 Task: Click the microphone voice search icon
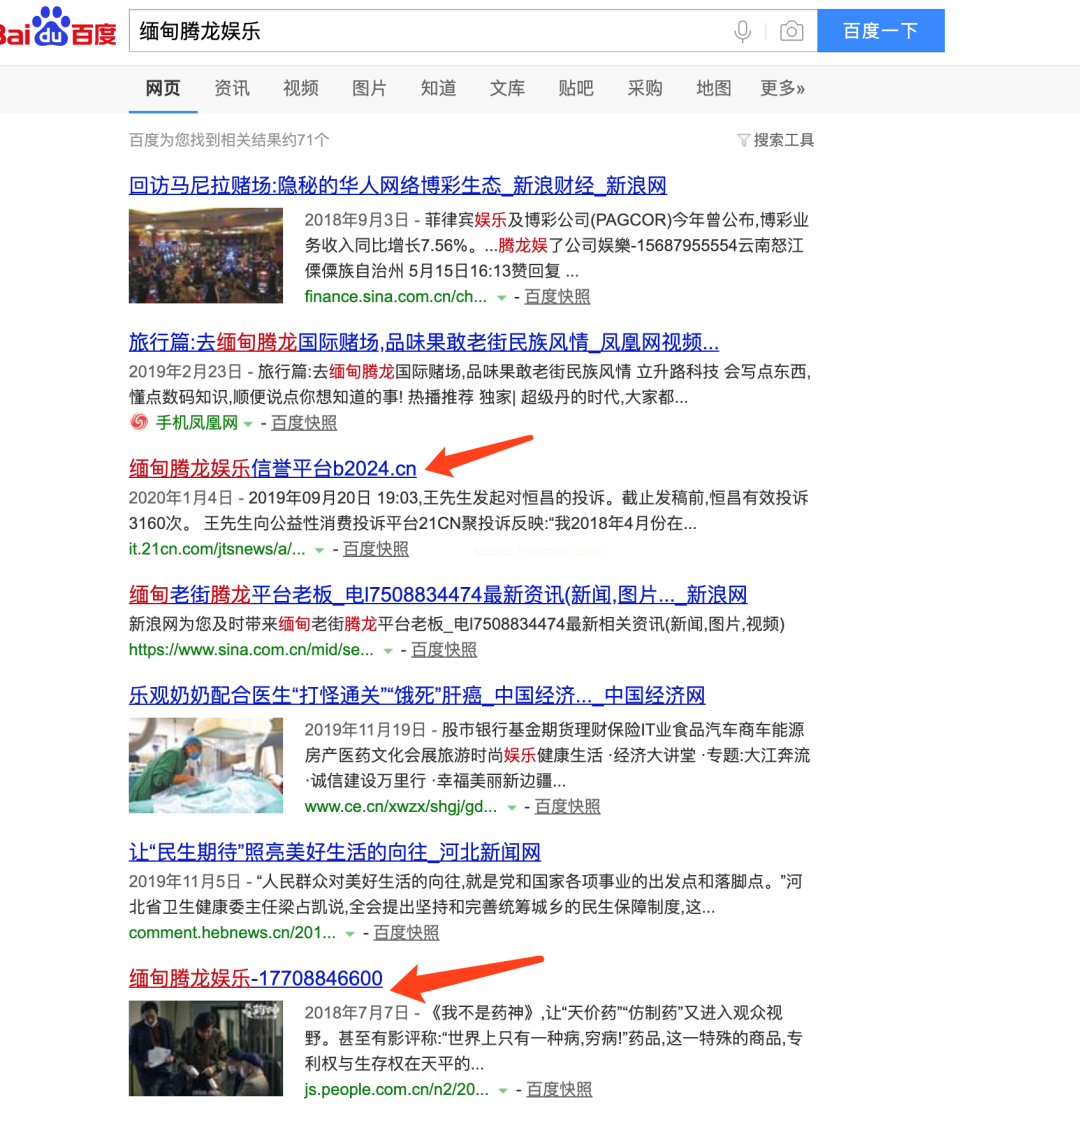click(742, 31)
